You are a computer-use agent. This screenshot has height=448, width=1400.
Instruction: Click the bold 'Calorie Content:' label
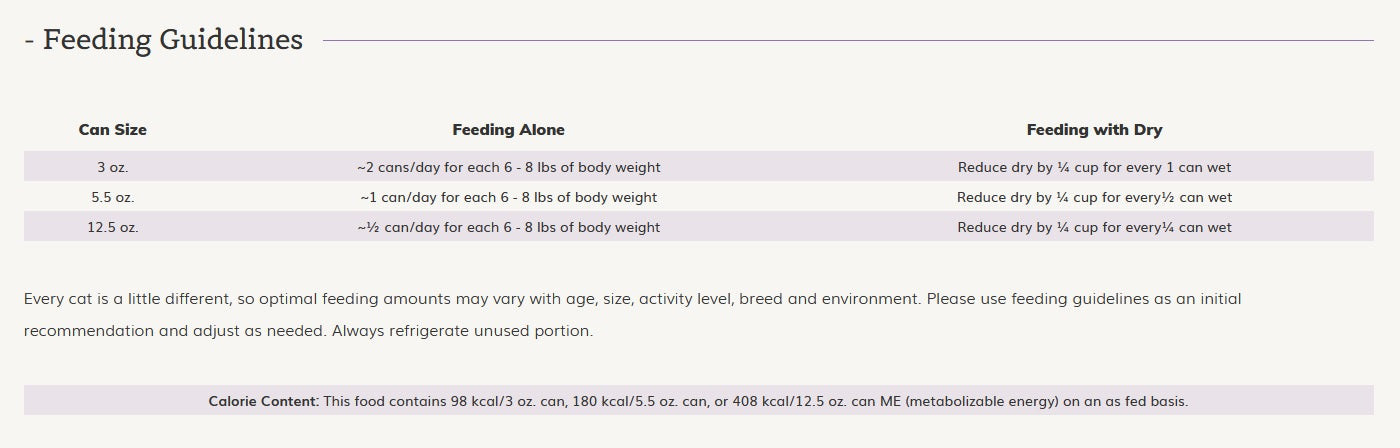(x=264, y=401)
